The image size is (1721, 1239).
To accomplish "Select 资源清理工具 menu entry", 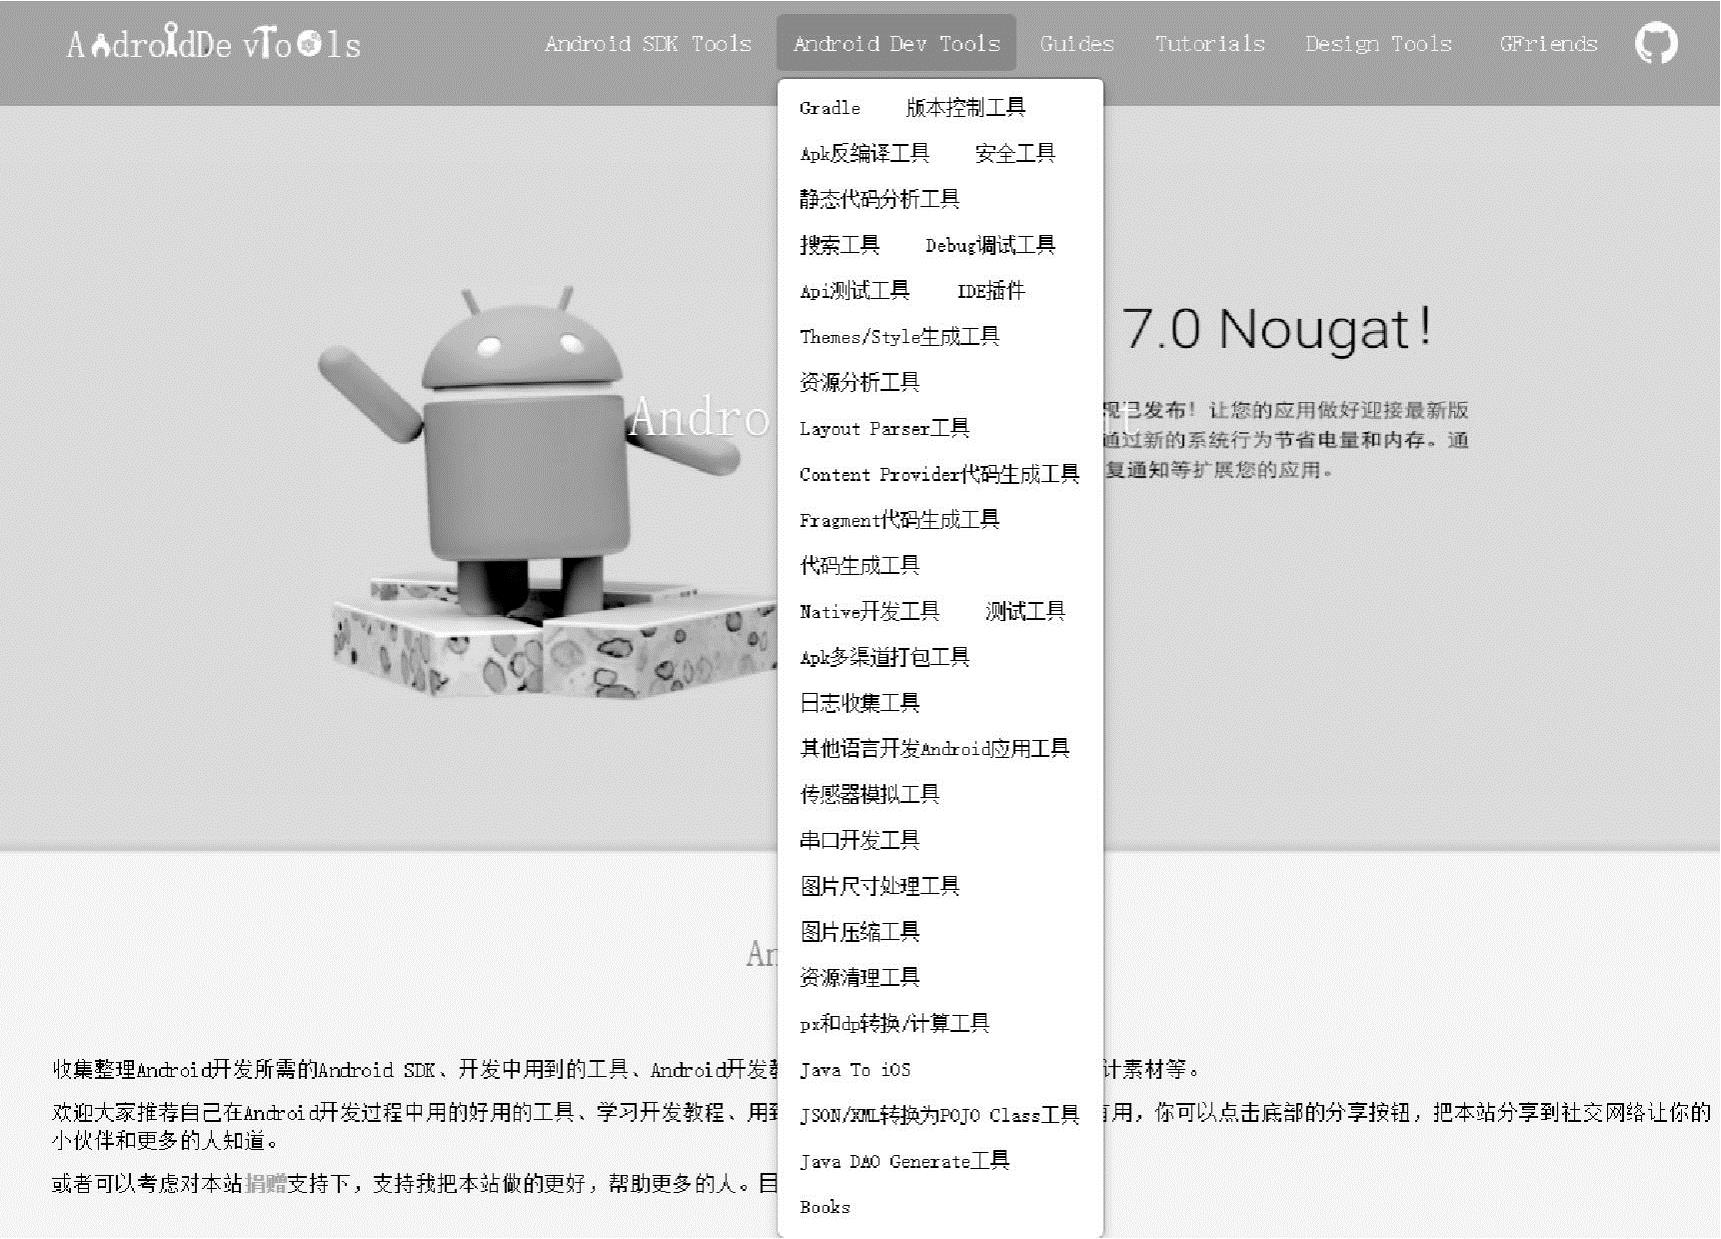I will [860, 978].
